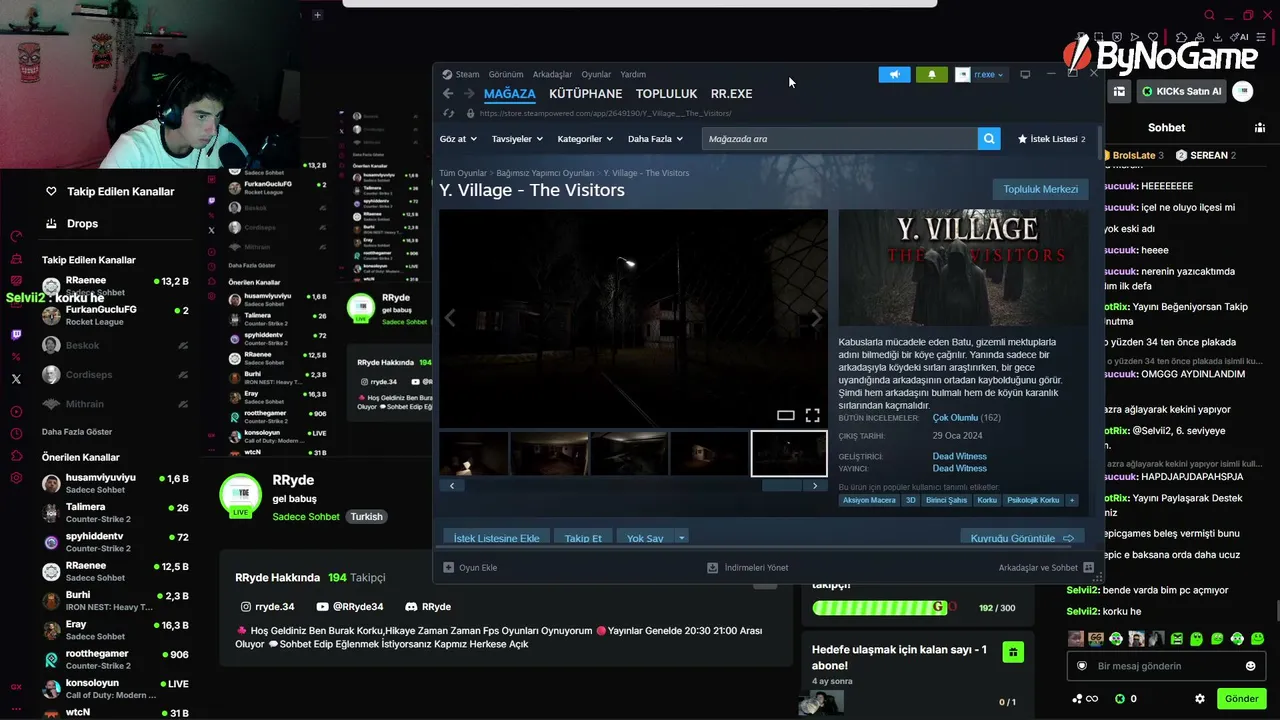
Task: Open Dead Witness developer link
Action: [x=959, y=456]
